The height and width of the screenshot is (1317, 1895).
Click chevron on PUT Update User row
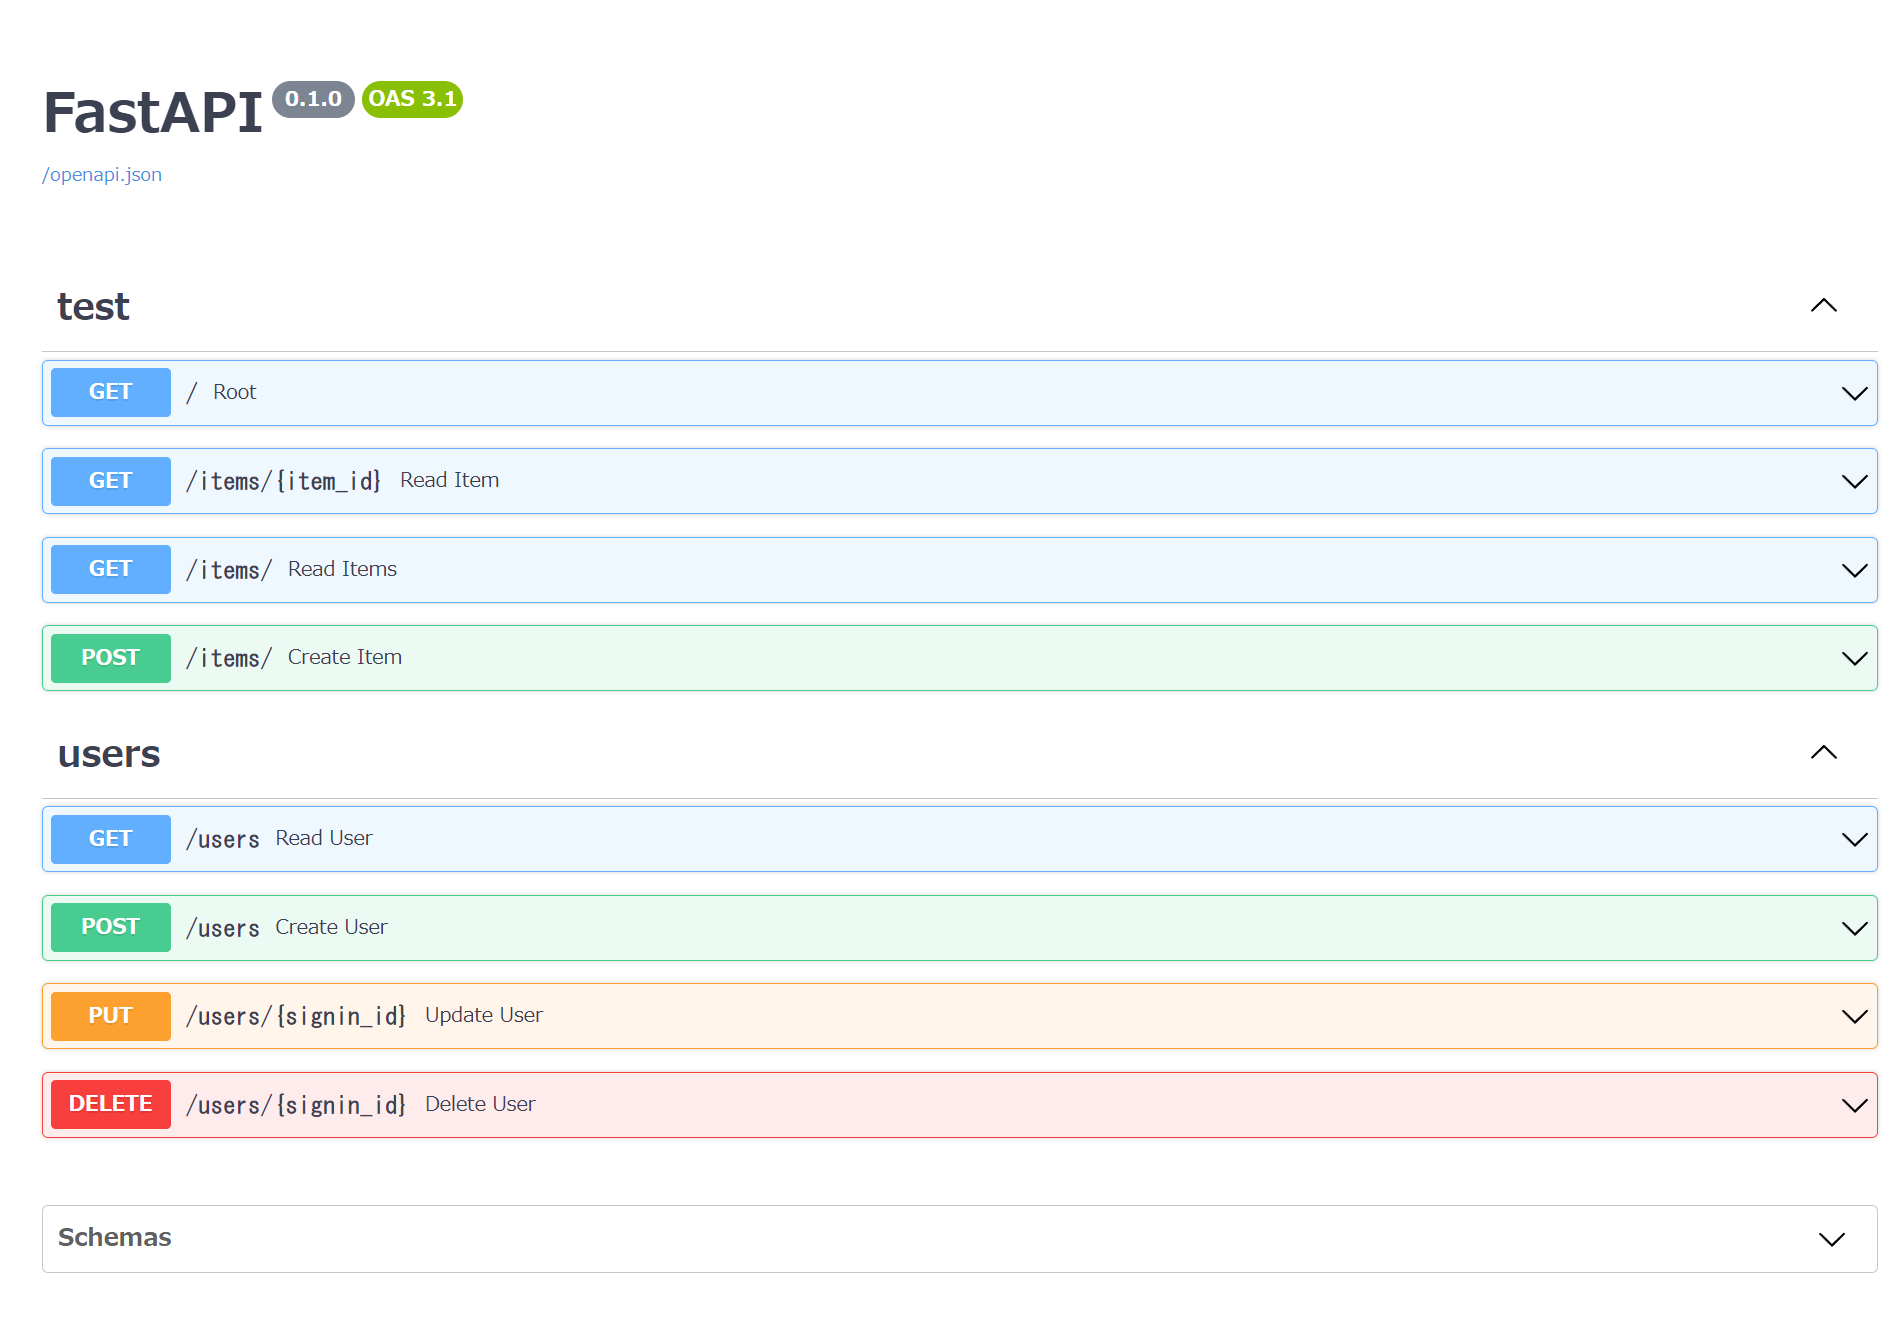pos(1854,1017)
